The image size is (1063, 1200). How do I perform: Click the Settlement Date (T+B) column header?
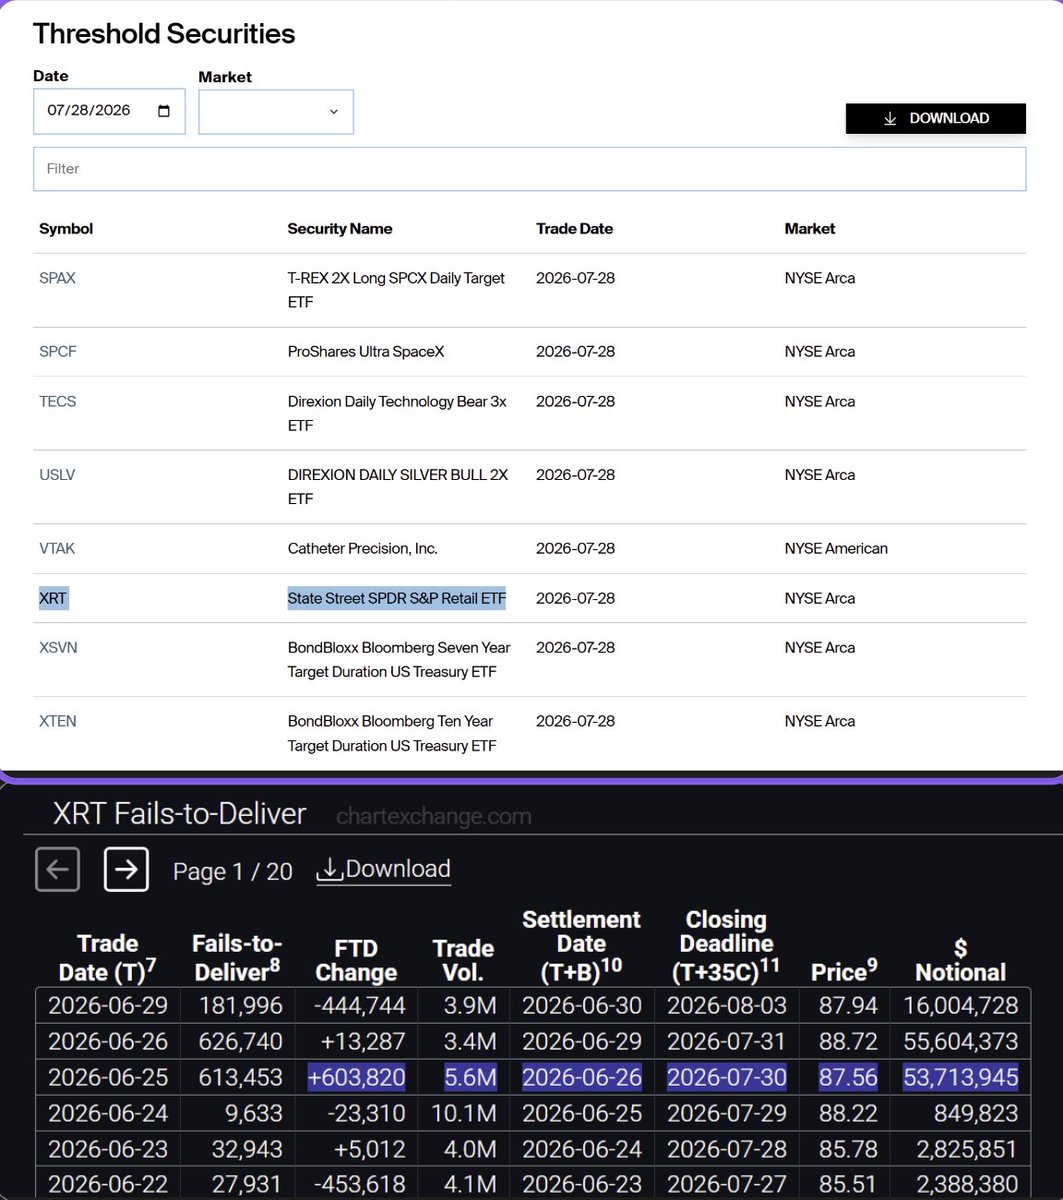[x=582, y=946]
